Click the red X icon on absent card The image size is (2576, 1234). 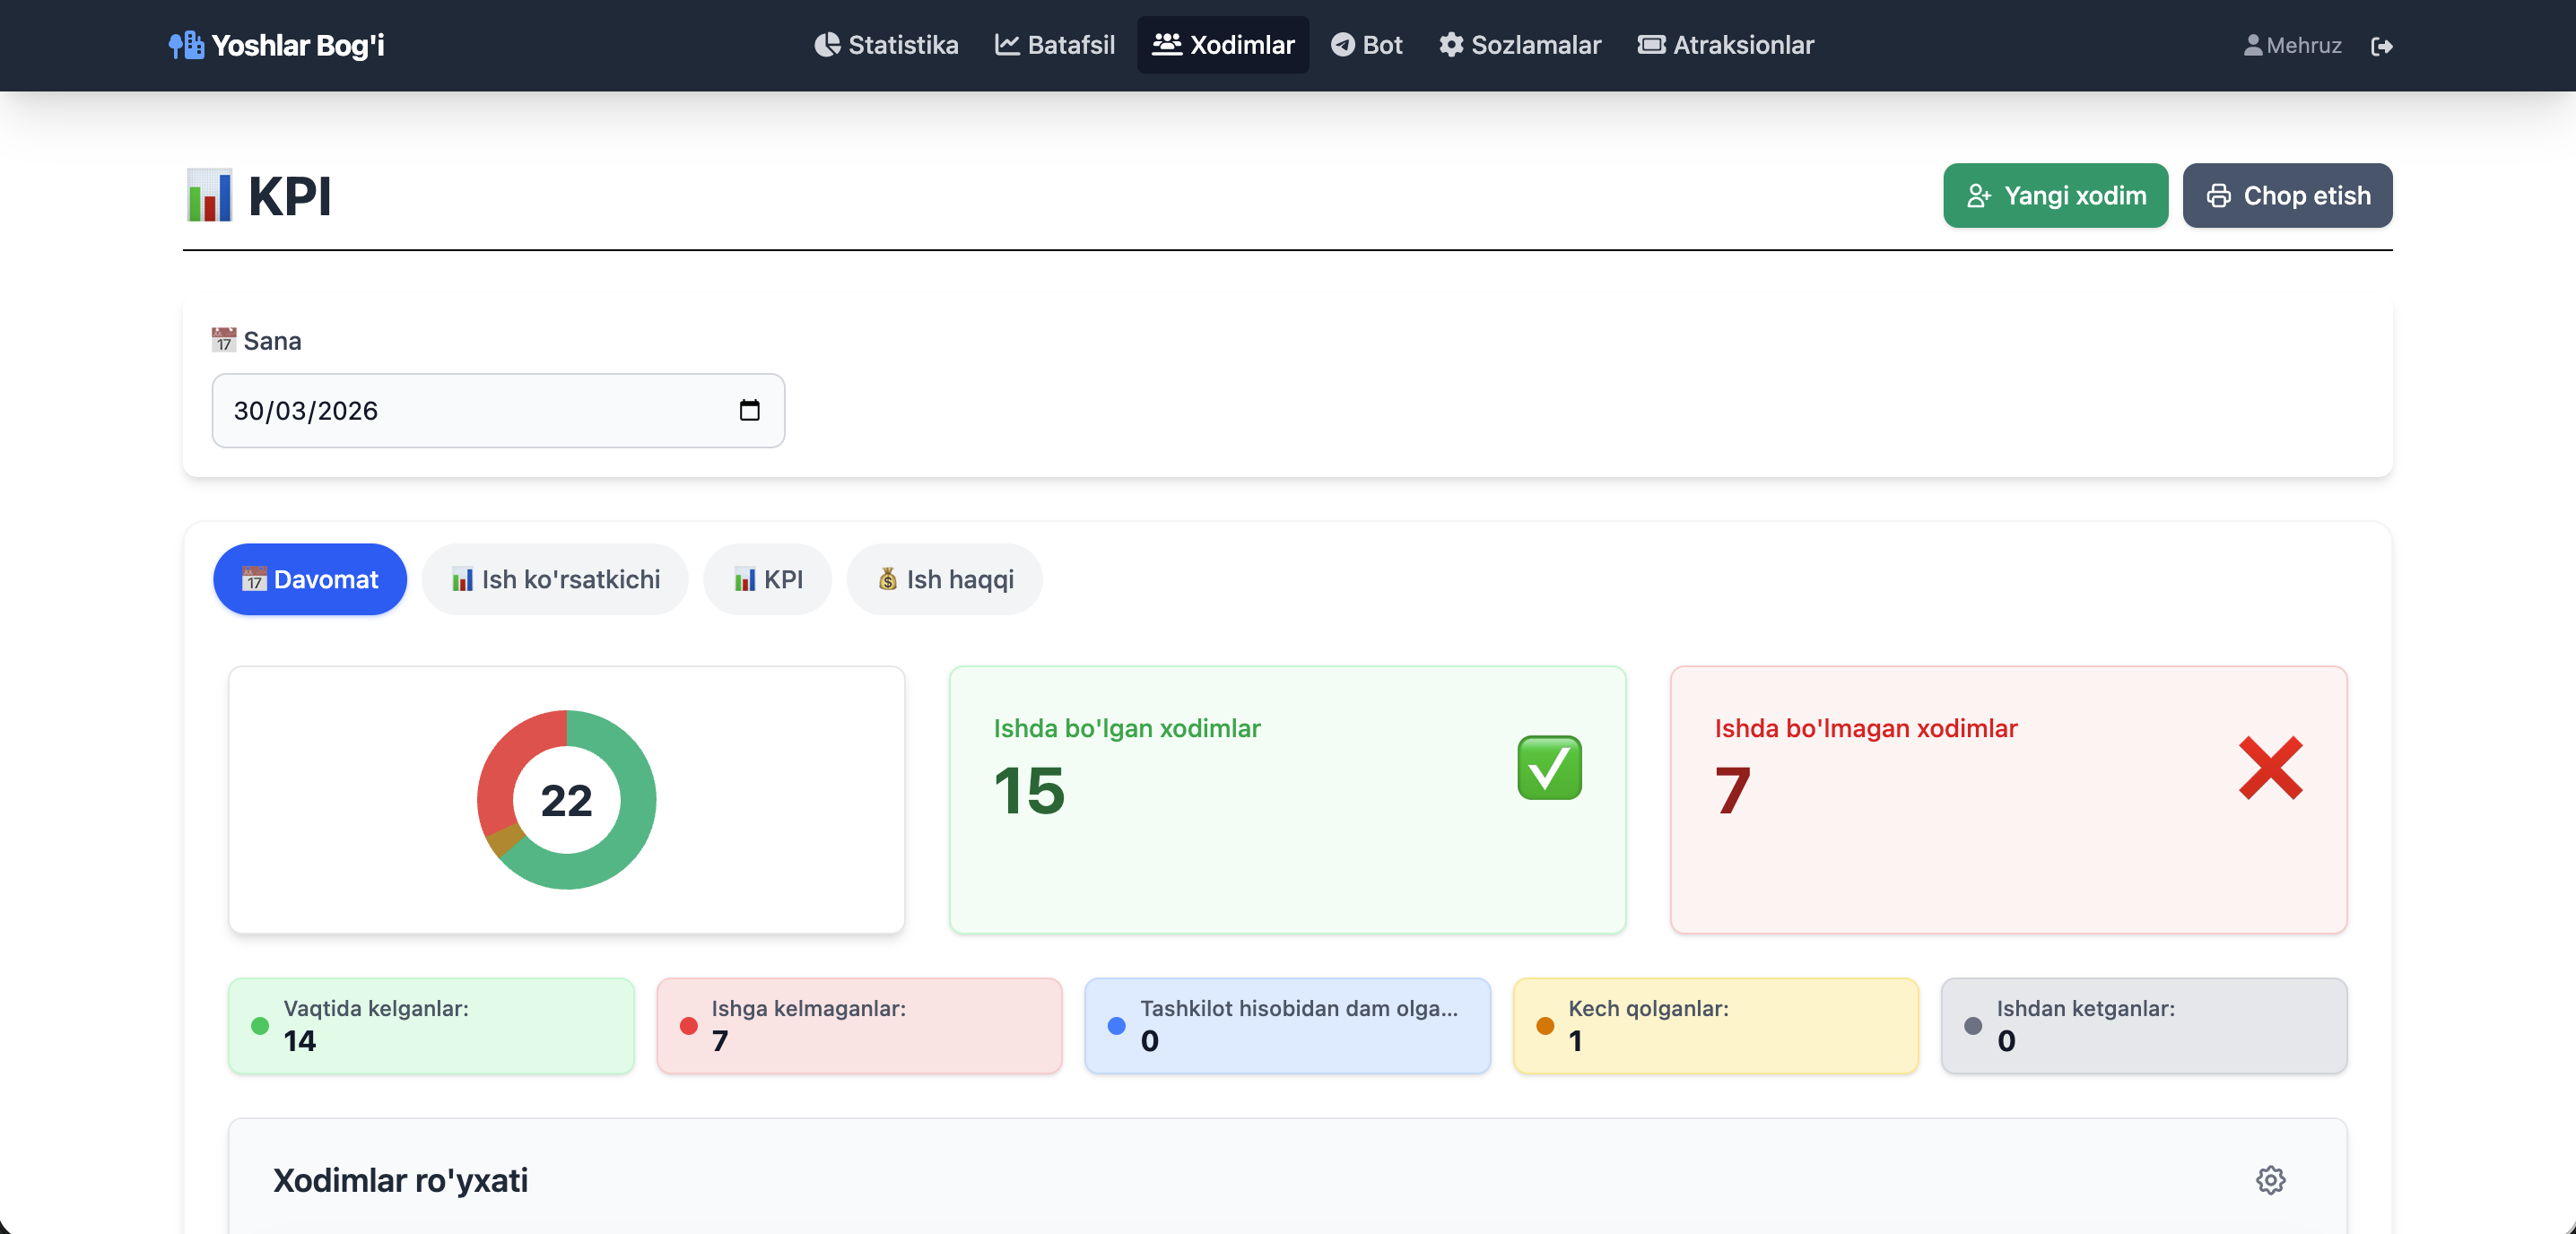pos(2270,768)
